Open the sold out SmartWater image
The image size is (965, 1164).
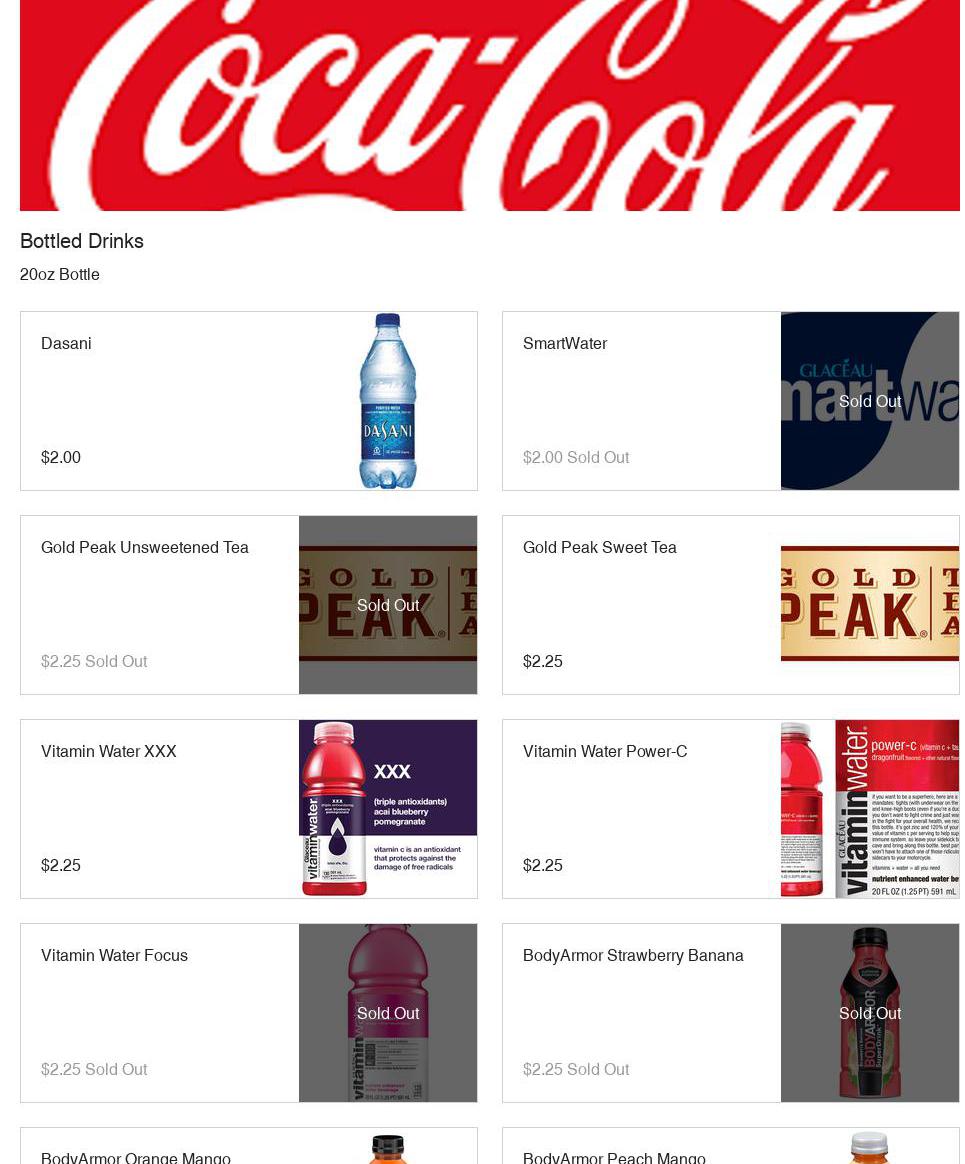point(869,401)
